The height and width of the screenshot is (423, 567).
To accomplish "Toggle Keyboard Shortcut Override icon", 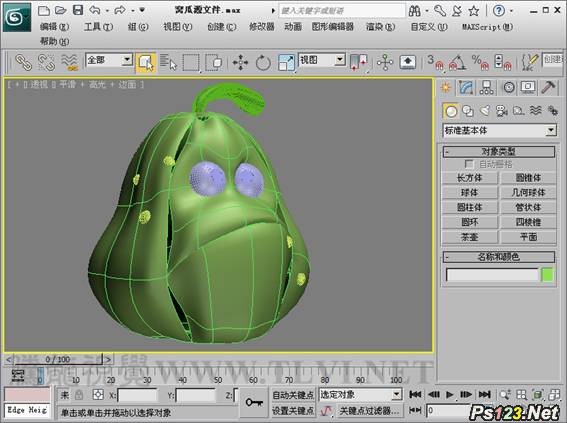I will point(408,62).
